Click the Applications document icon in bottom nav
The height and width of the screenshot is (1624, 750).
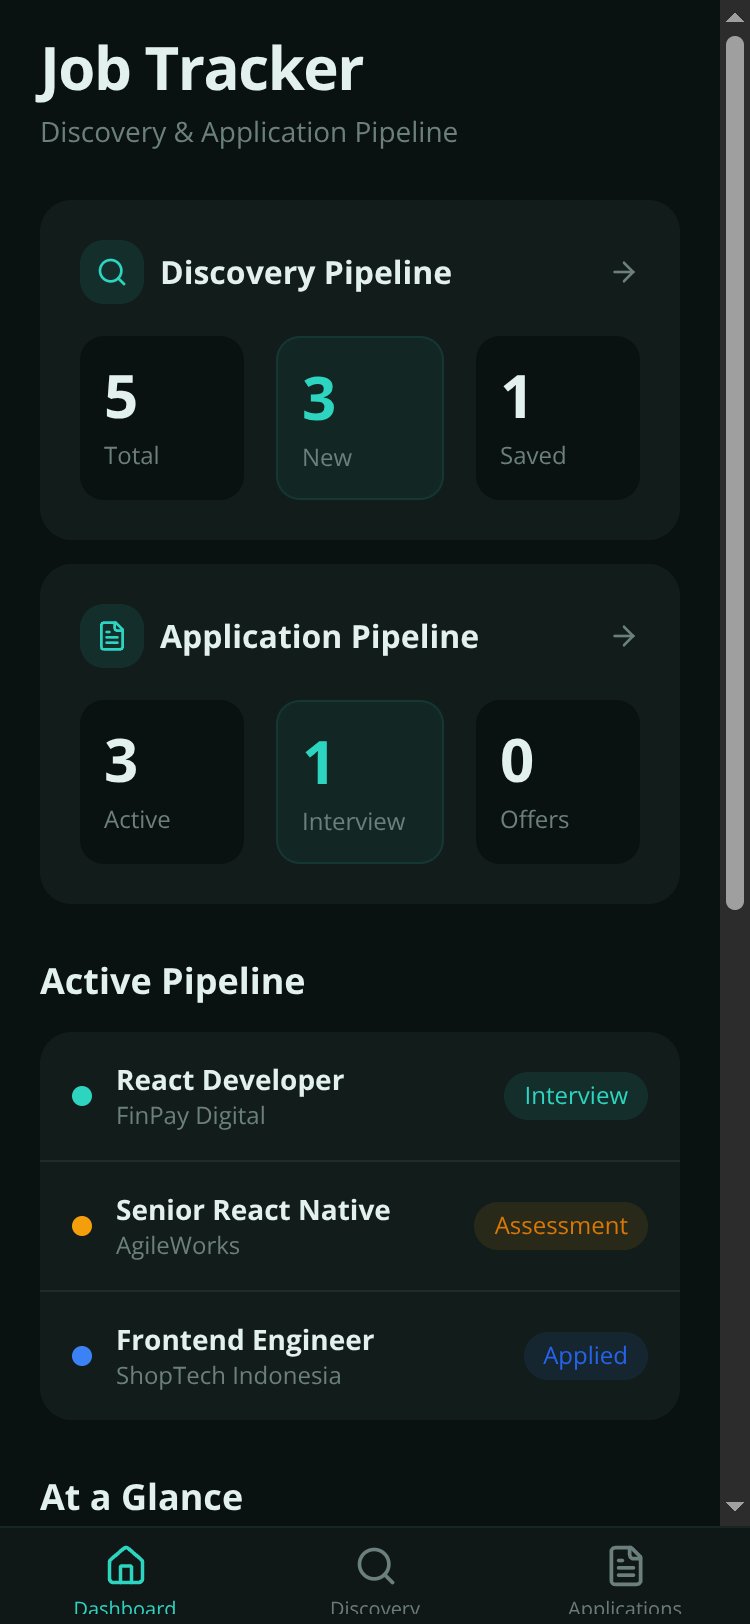click(x=625, y=1565)
